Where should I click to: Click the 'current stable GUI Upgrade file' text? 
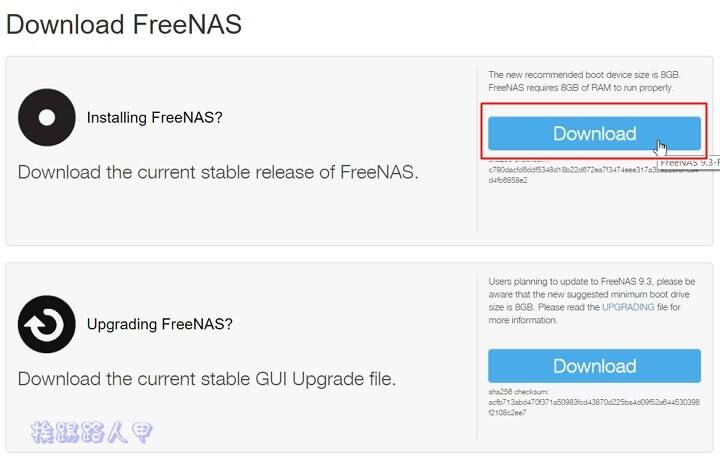(266, 379)
